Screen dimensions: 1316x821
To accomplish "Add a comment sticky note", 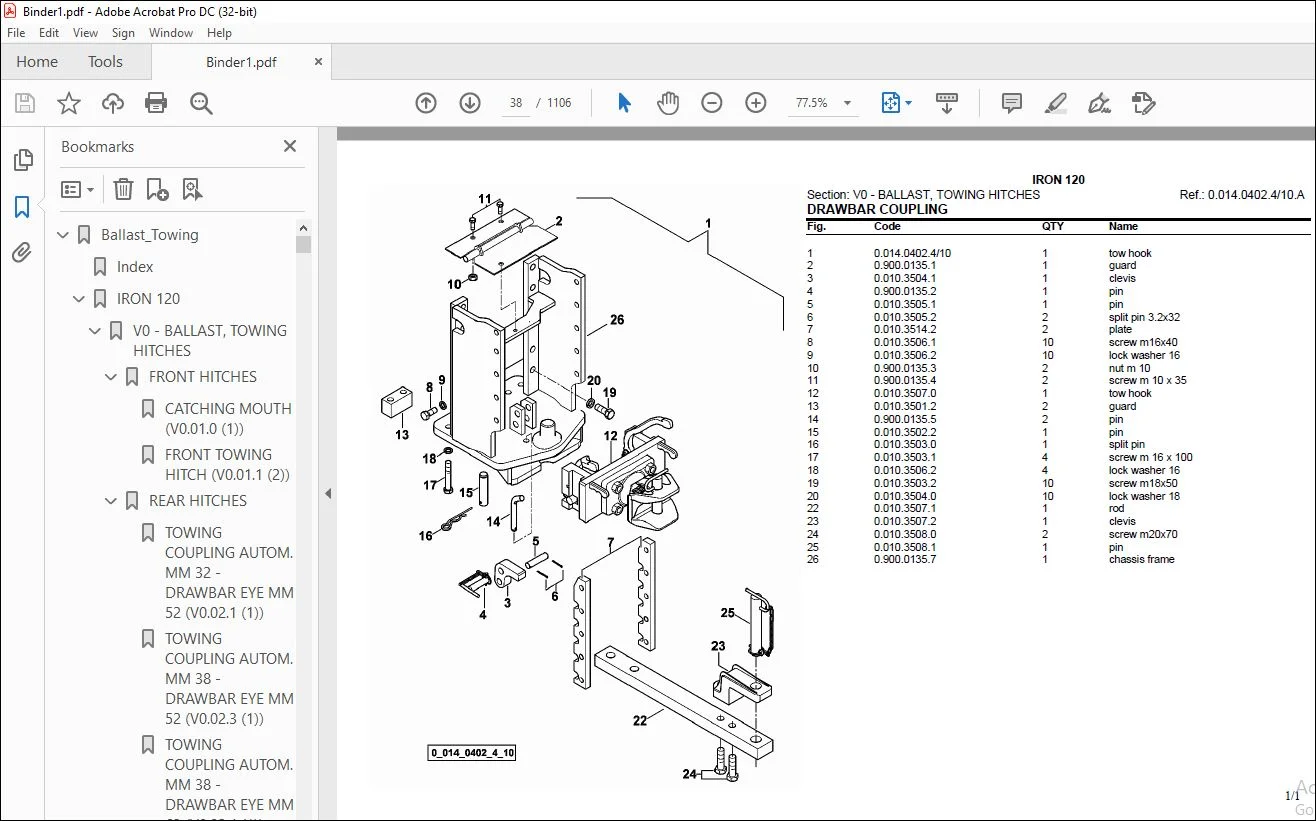I will click(x=1012, y=103).
